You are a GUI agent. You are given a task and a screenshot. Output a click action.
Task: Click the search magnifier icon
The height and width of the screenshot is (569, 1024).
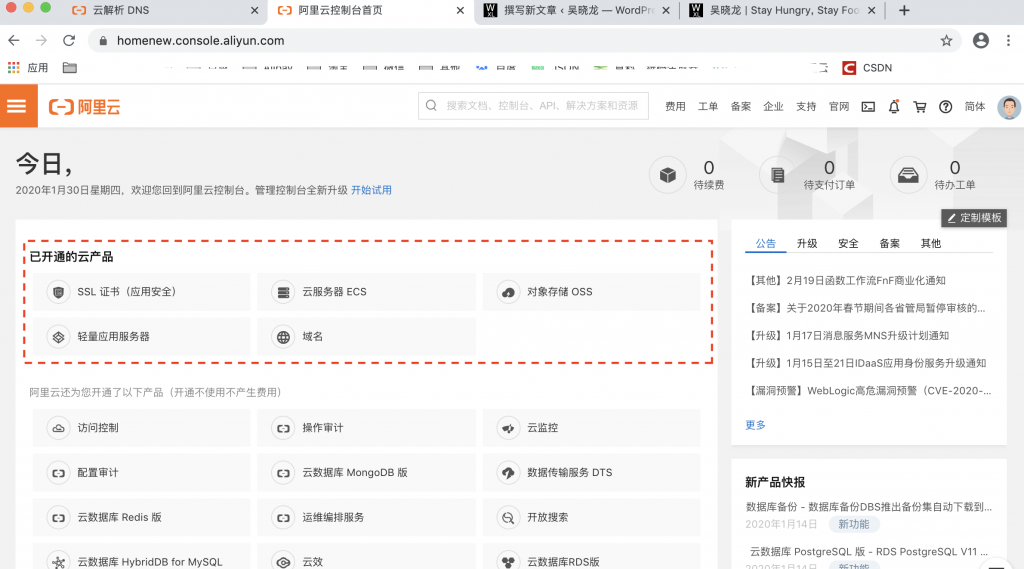[431, 106]
